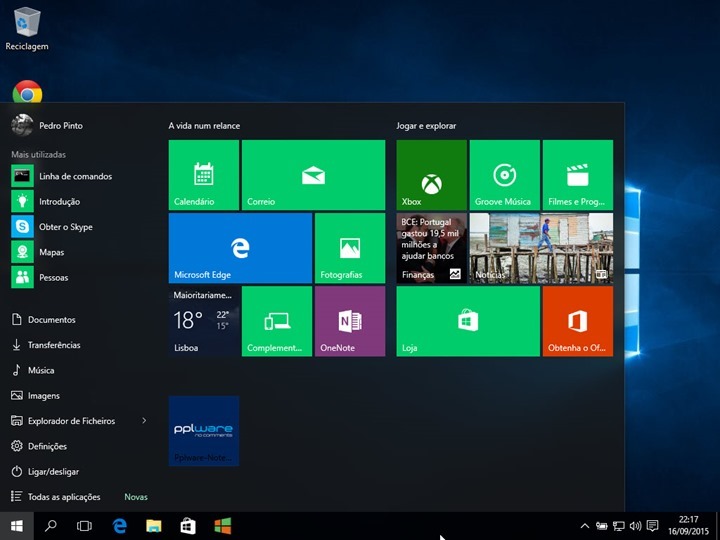The width and height of the screenshot is (720, 540).
Task: Open the Mapas app
Action: (38, 252)
